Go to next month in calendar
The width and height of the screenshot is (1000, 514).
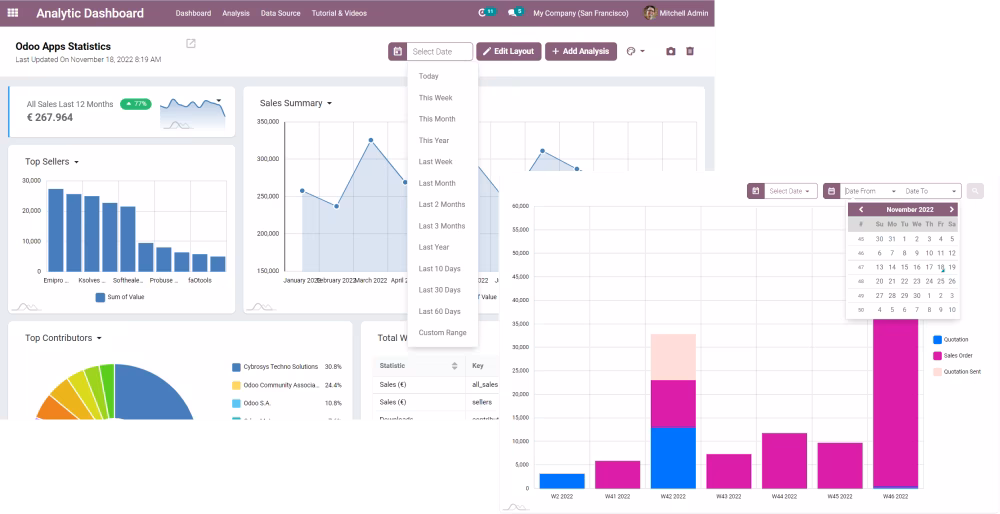pos(952,209)
